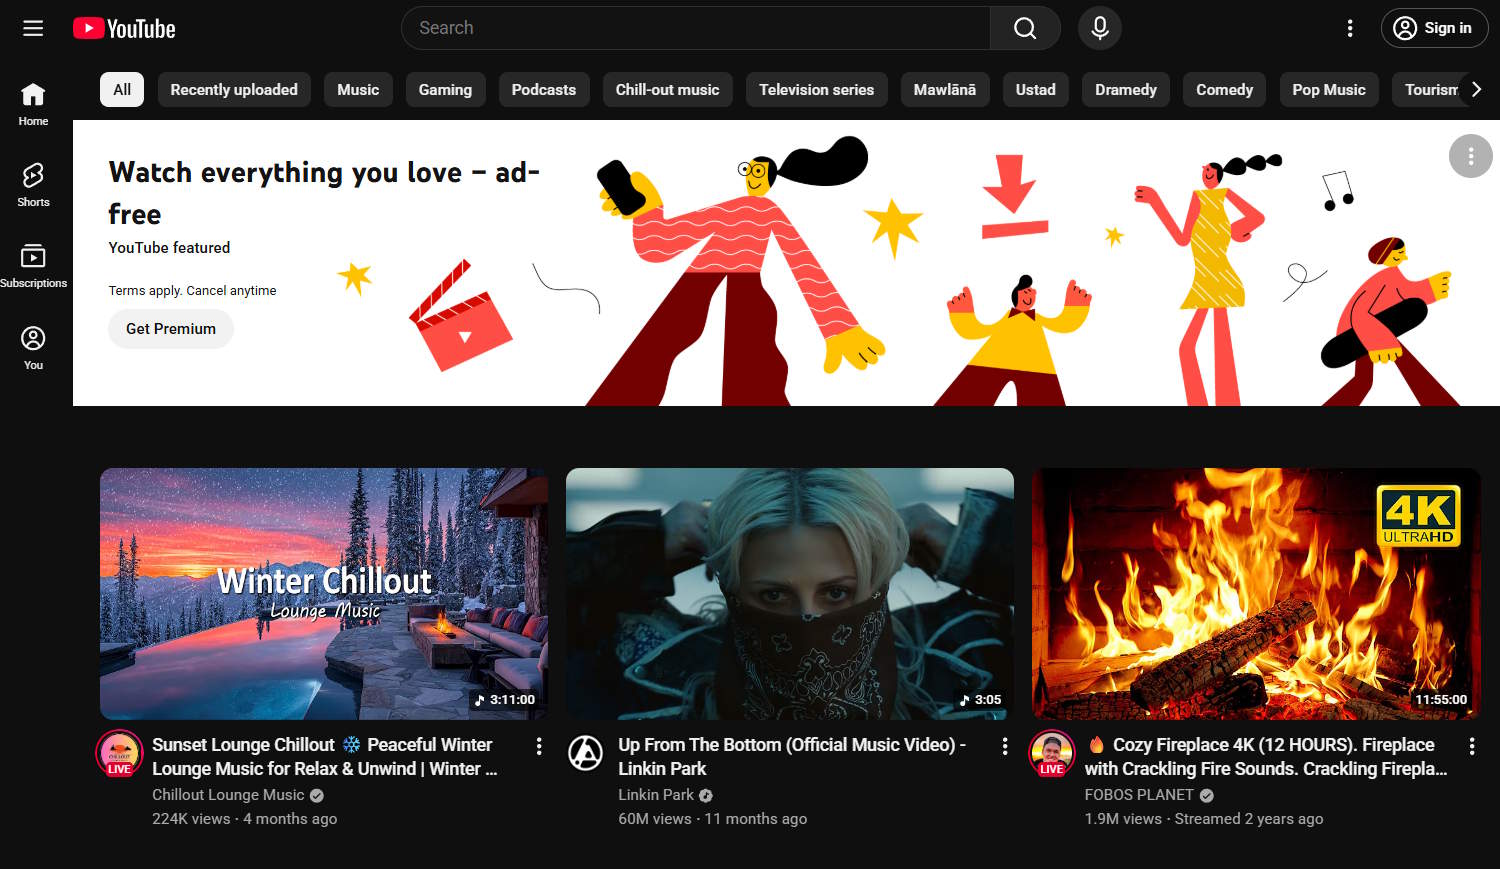Open Linkin Park channel avatar

586,753
